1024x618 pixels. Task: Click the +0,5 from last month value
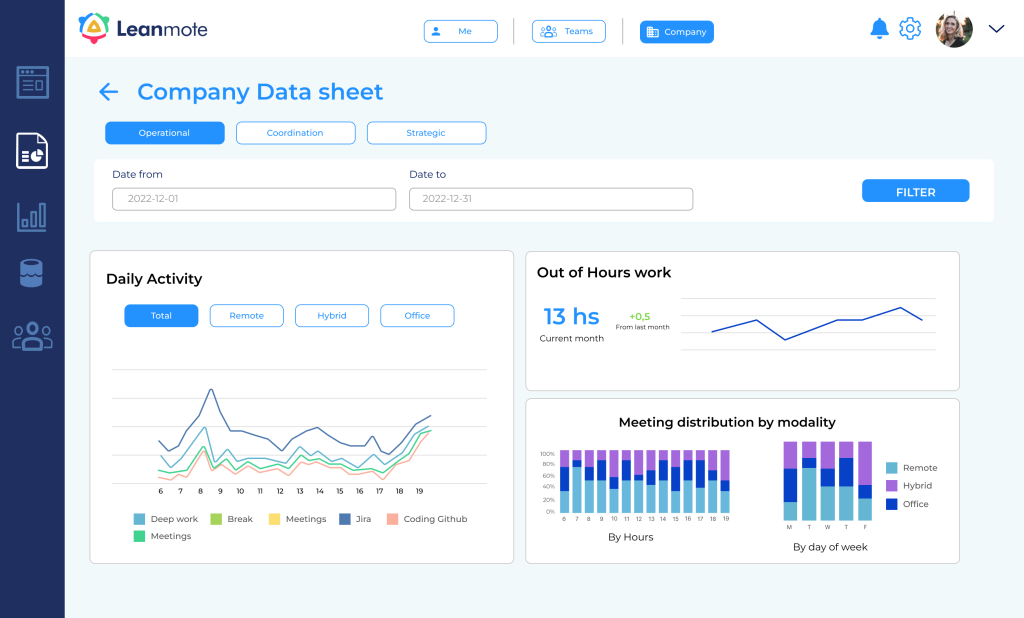click(640, 316)
